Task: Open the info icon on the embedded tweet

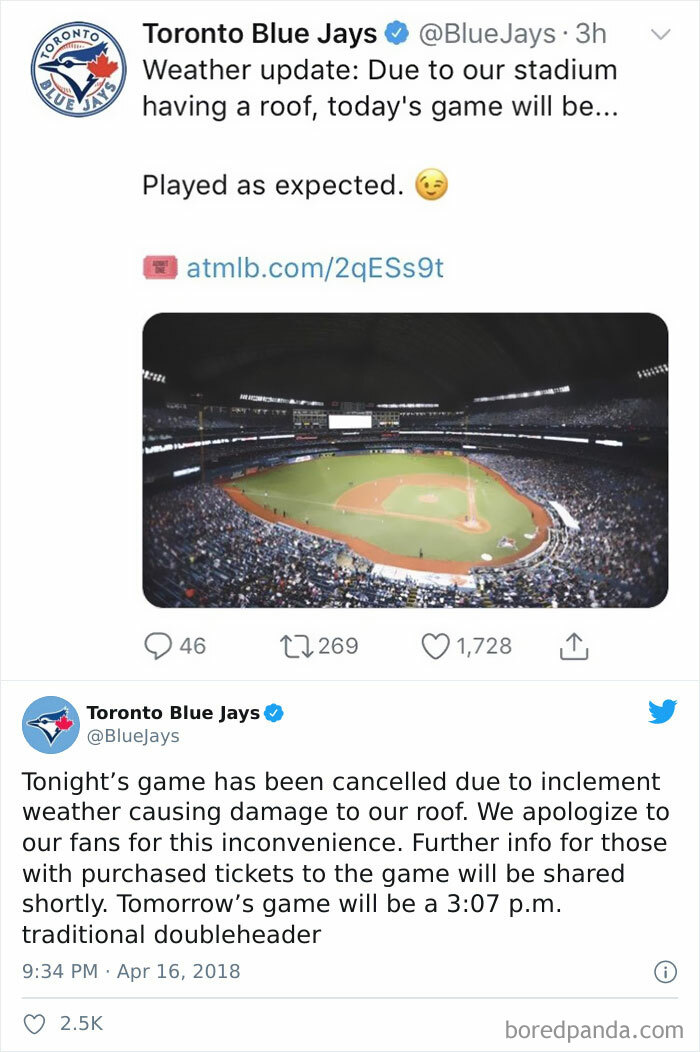Action: coord(665,969)
